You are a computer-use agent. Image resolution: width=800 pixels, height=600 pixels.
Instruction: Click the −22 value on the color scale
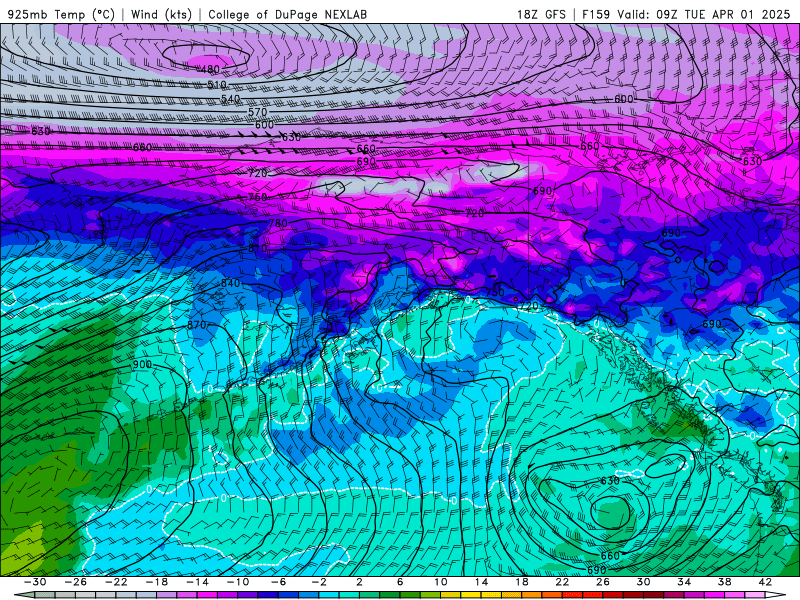pos(116,582)
